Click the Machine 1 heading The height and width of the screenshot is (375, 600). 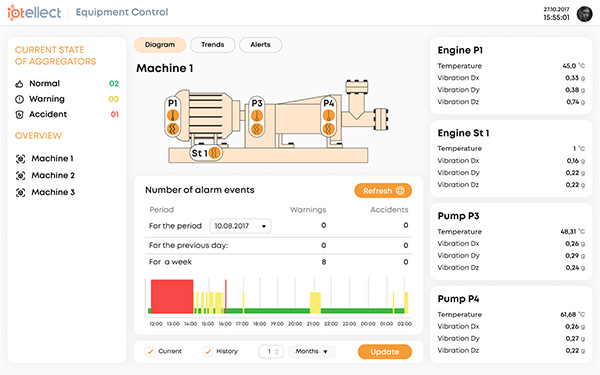pos(165,68)
